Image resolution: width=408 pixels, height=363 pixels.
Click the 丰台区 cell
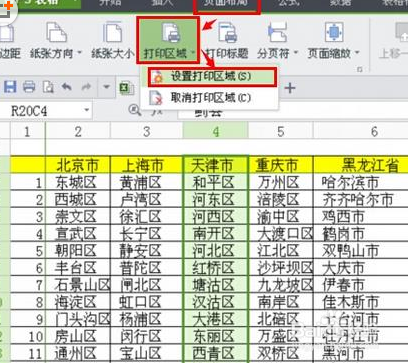pos(78,268)
